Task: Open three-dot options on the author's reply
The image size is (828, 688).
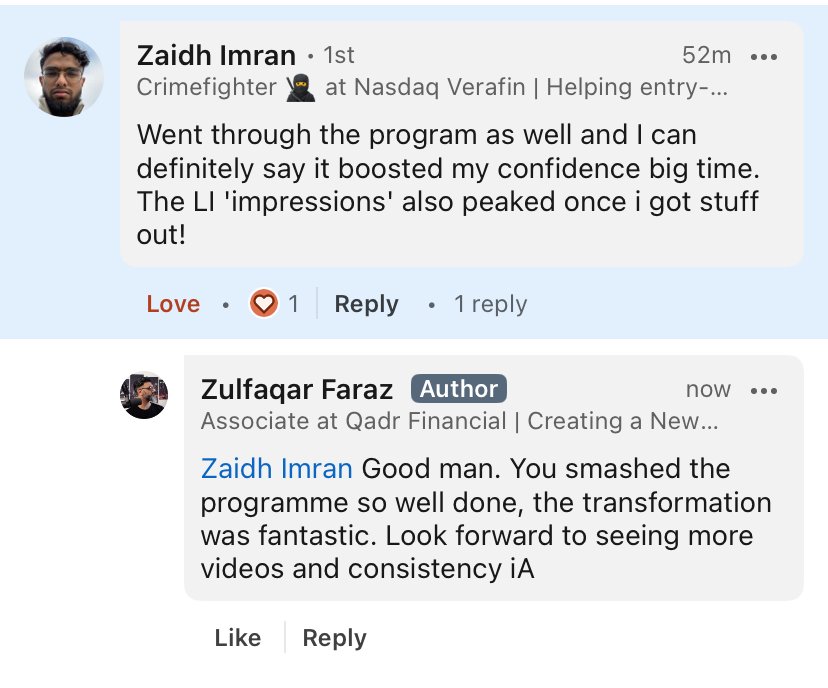Action: pos(764,390)
